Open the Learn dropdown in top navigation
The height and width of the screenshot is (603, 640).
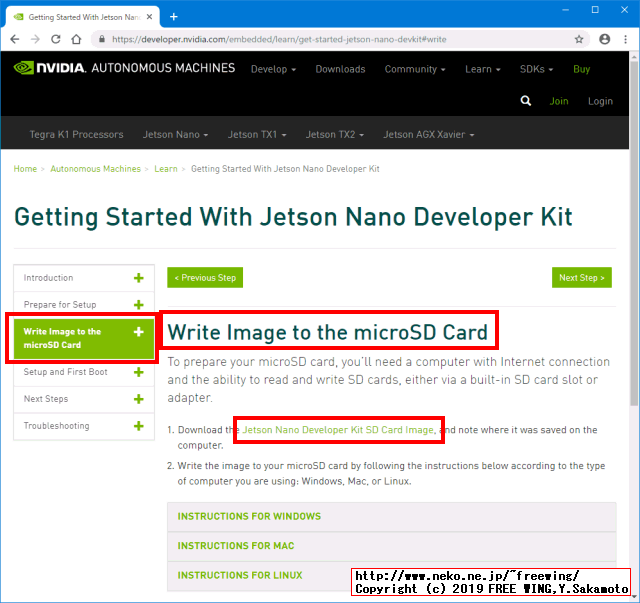tap(482, 69)
